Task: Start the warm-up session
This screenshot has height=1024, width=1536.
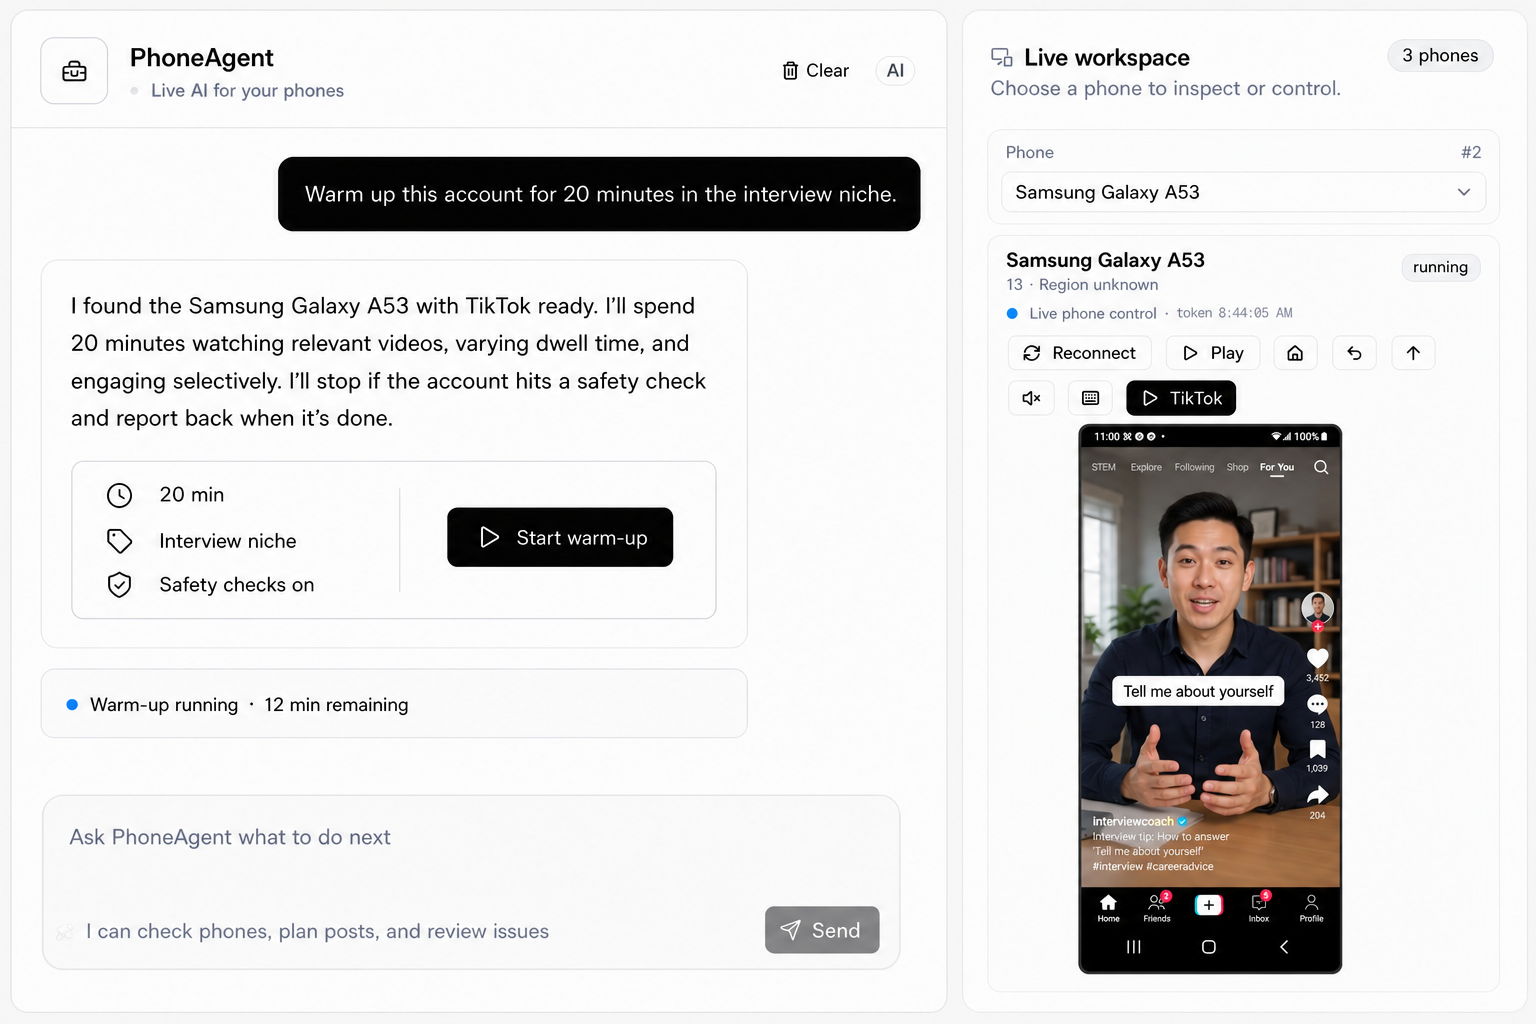Action: 560,537
